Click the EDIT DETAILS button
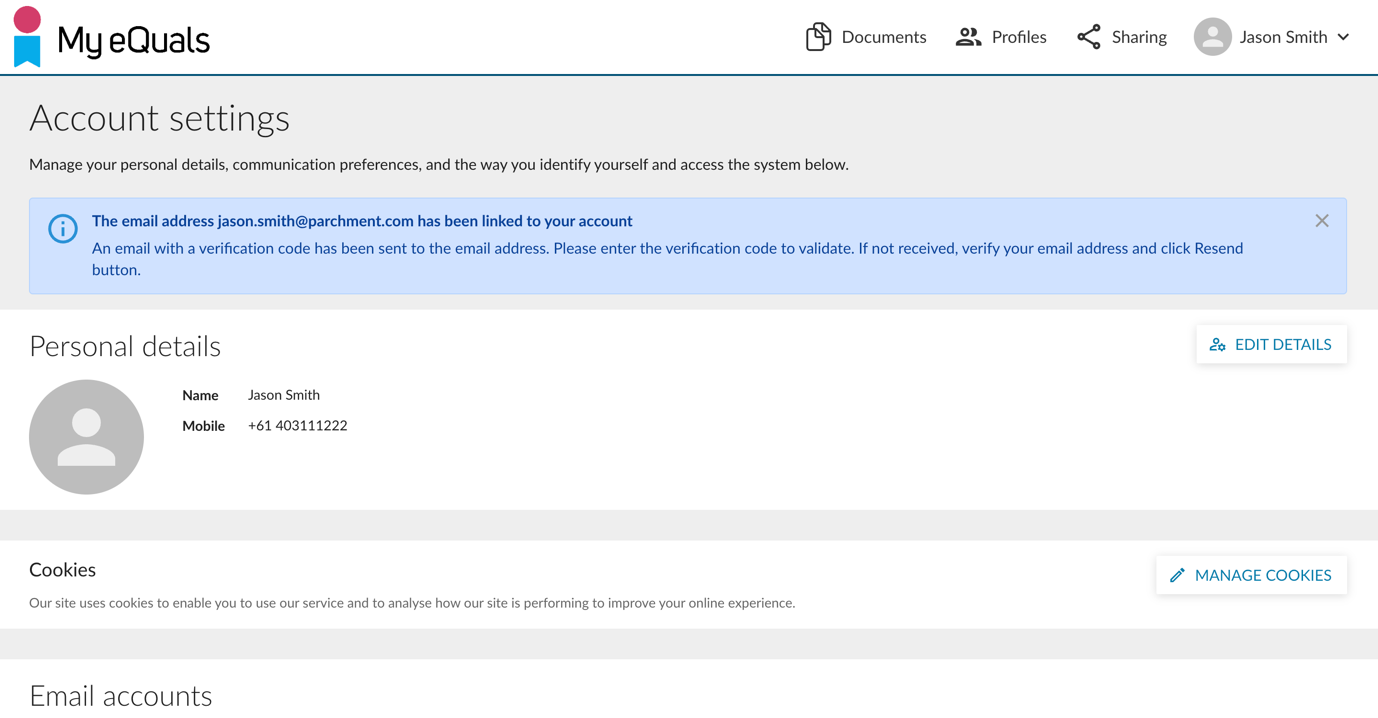Viewport: 1378px width, 718px height. point(1271,345)
